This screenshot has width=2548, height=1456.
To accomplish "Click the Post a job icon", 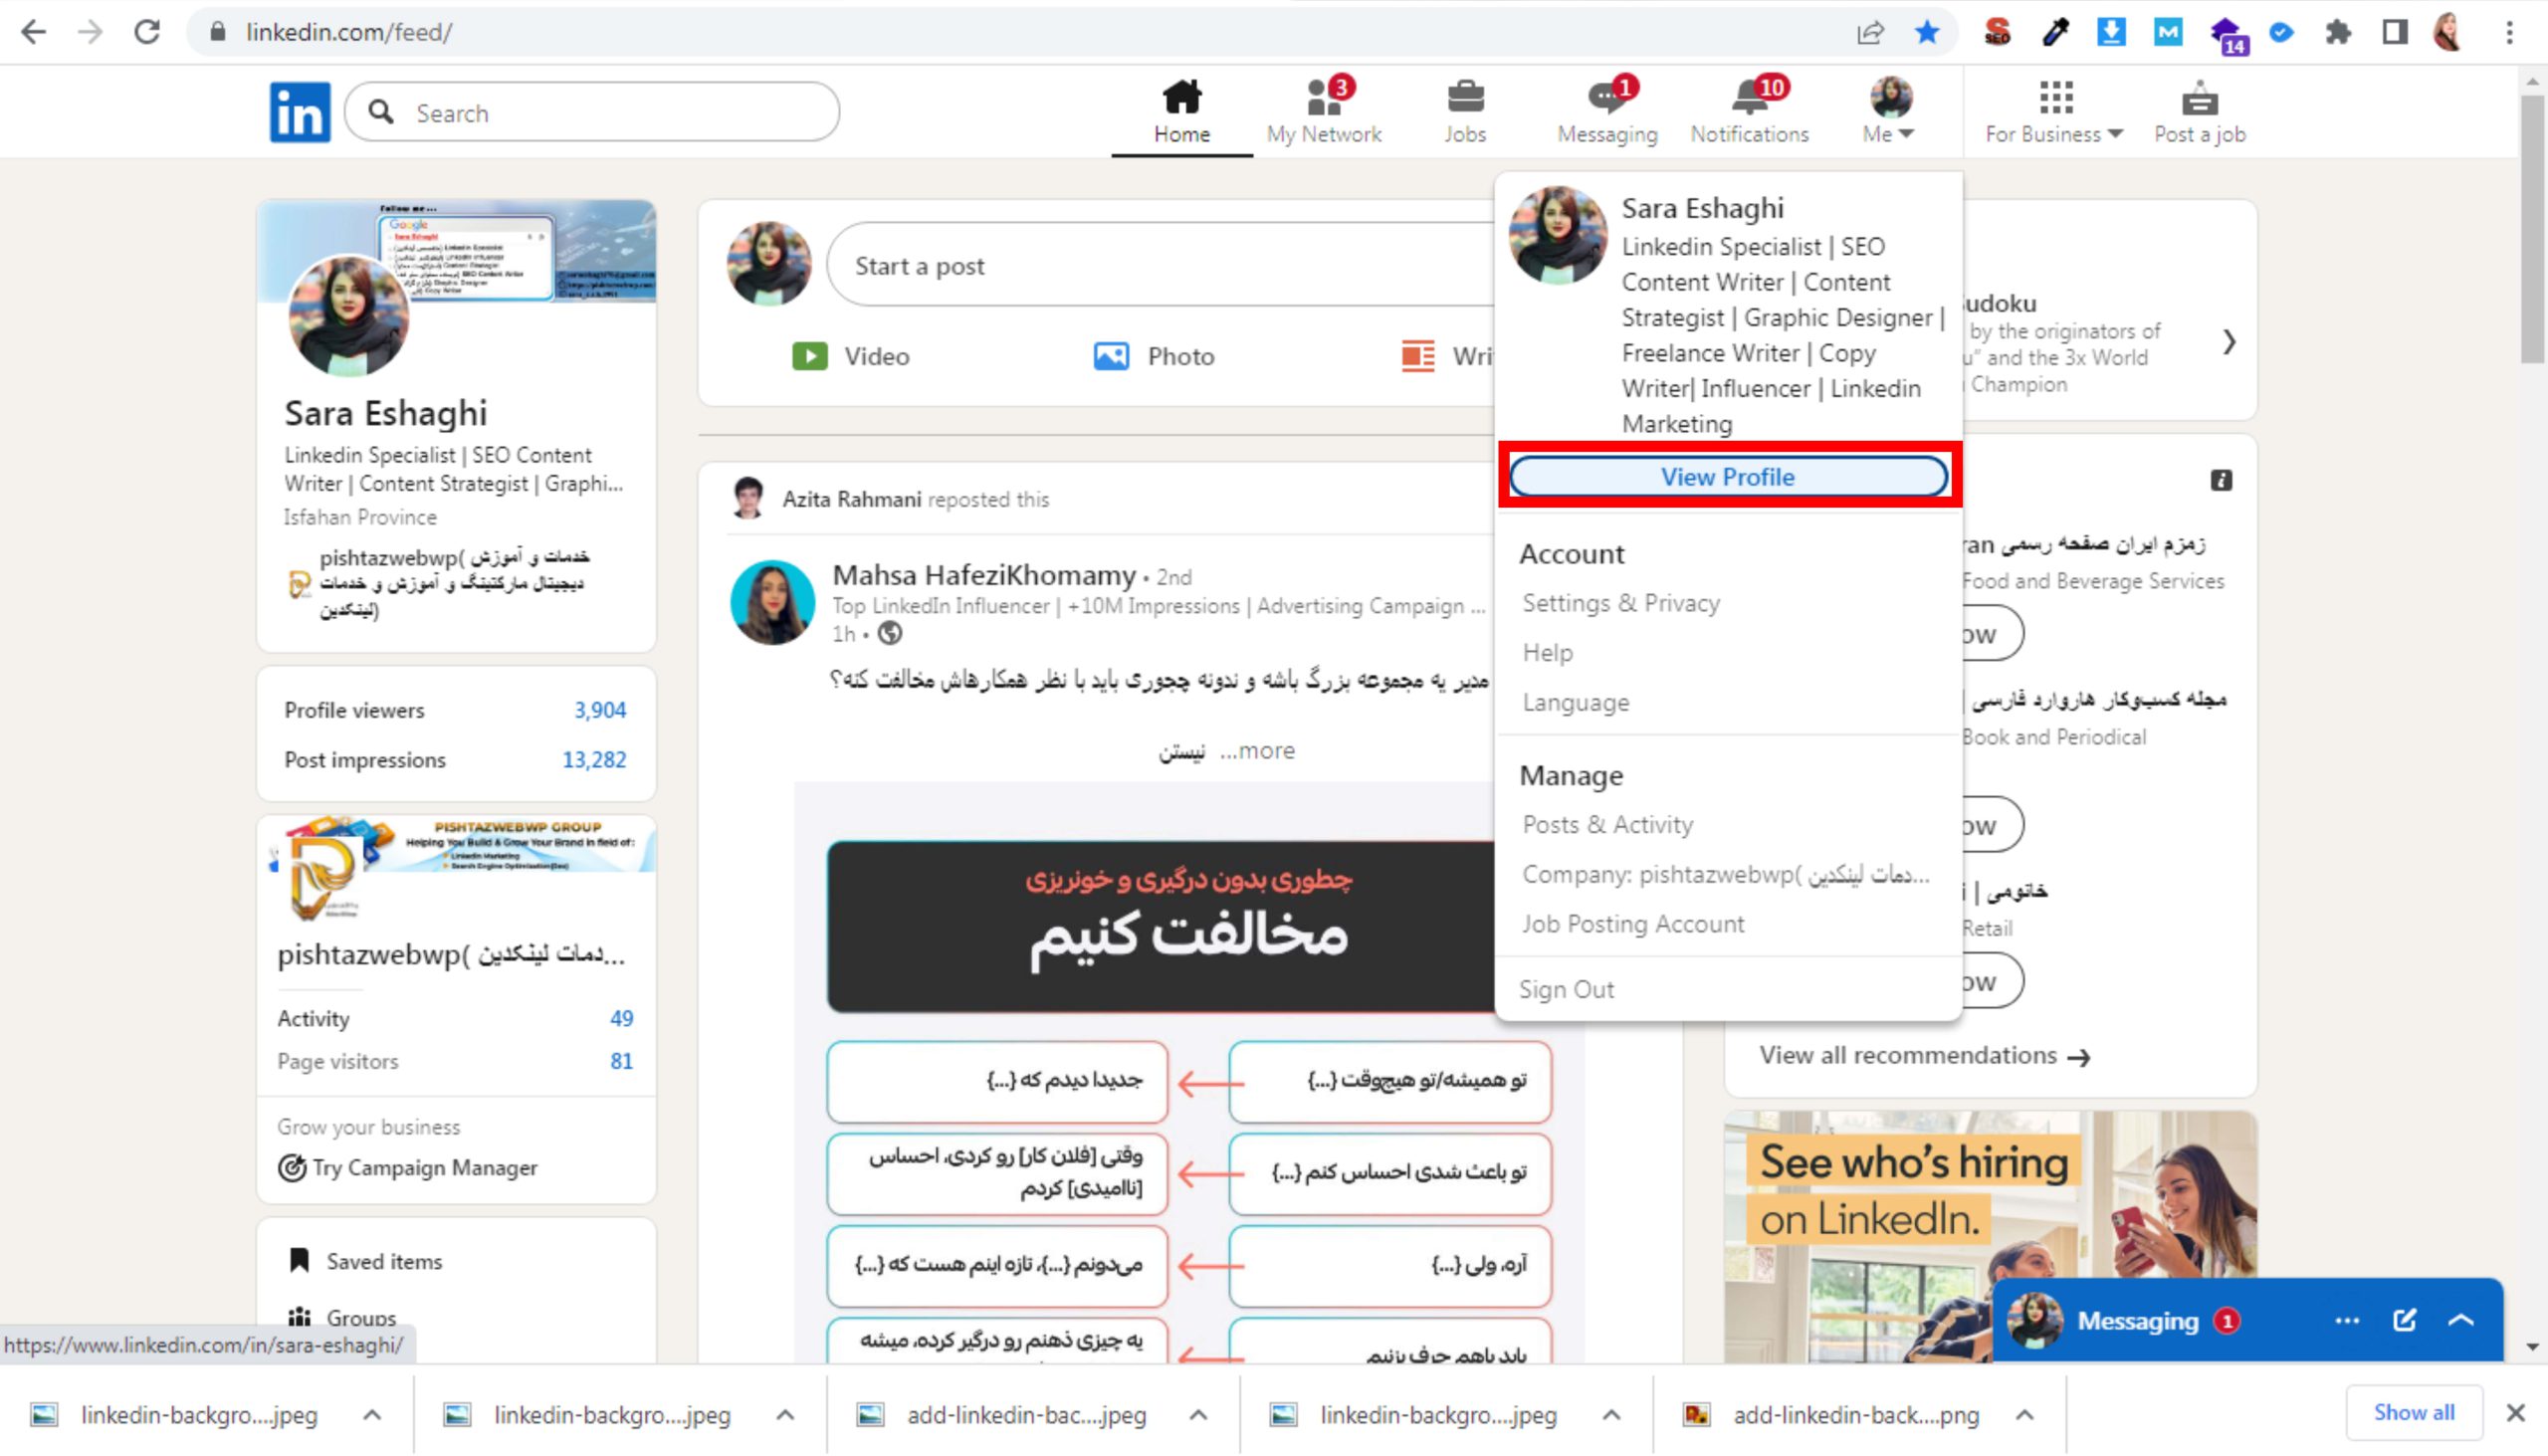I will (2198, 108).
